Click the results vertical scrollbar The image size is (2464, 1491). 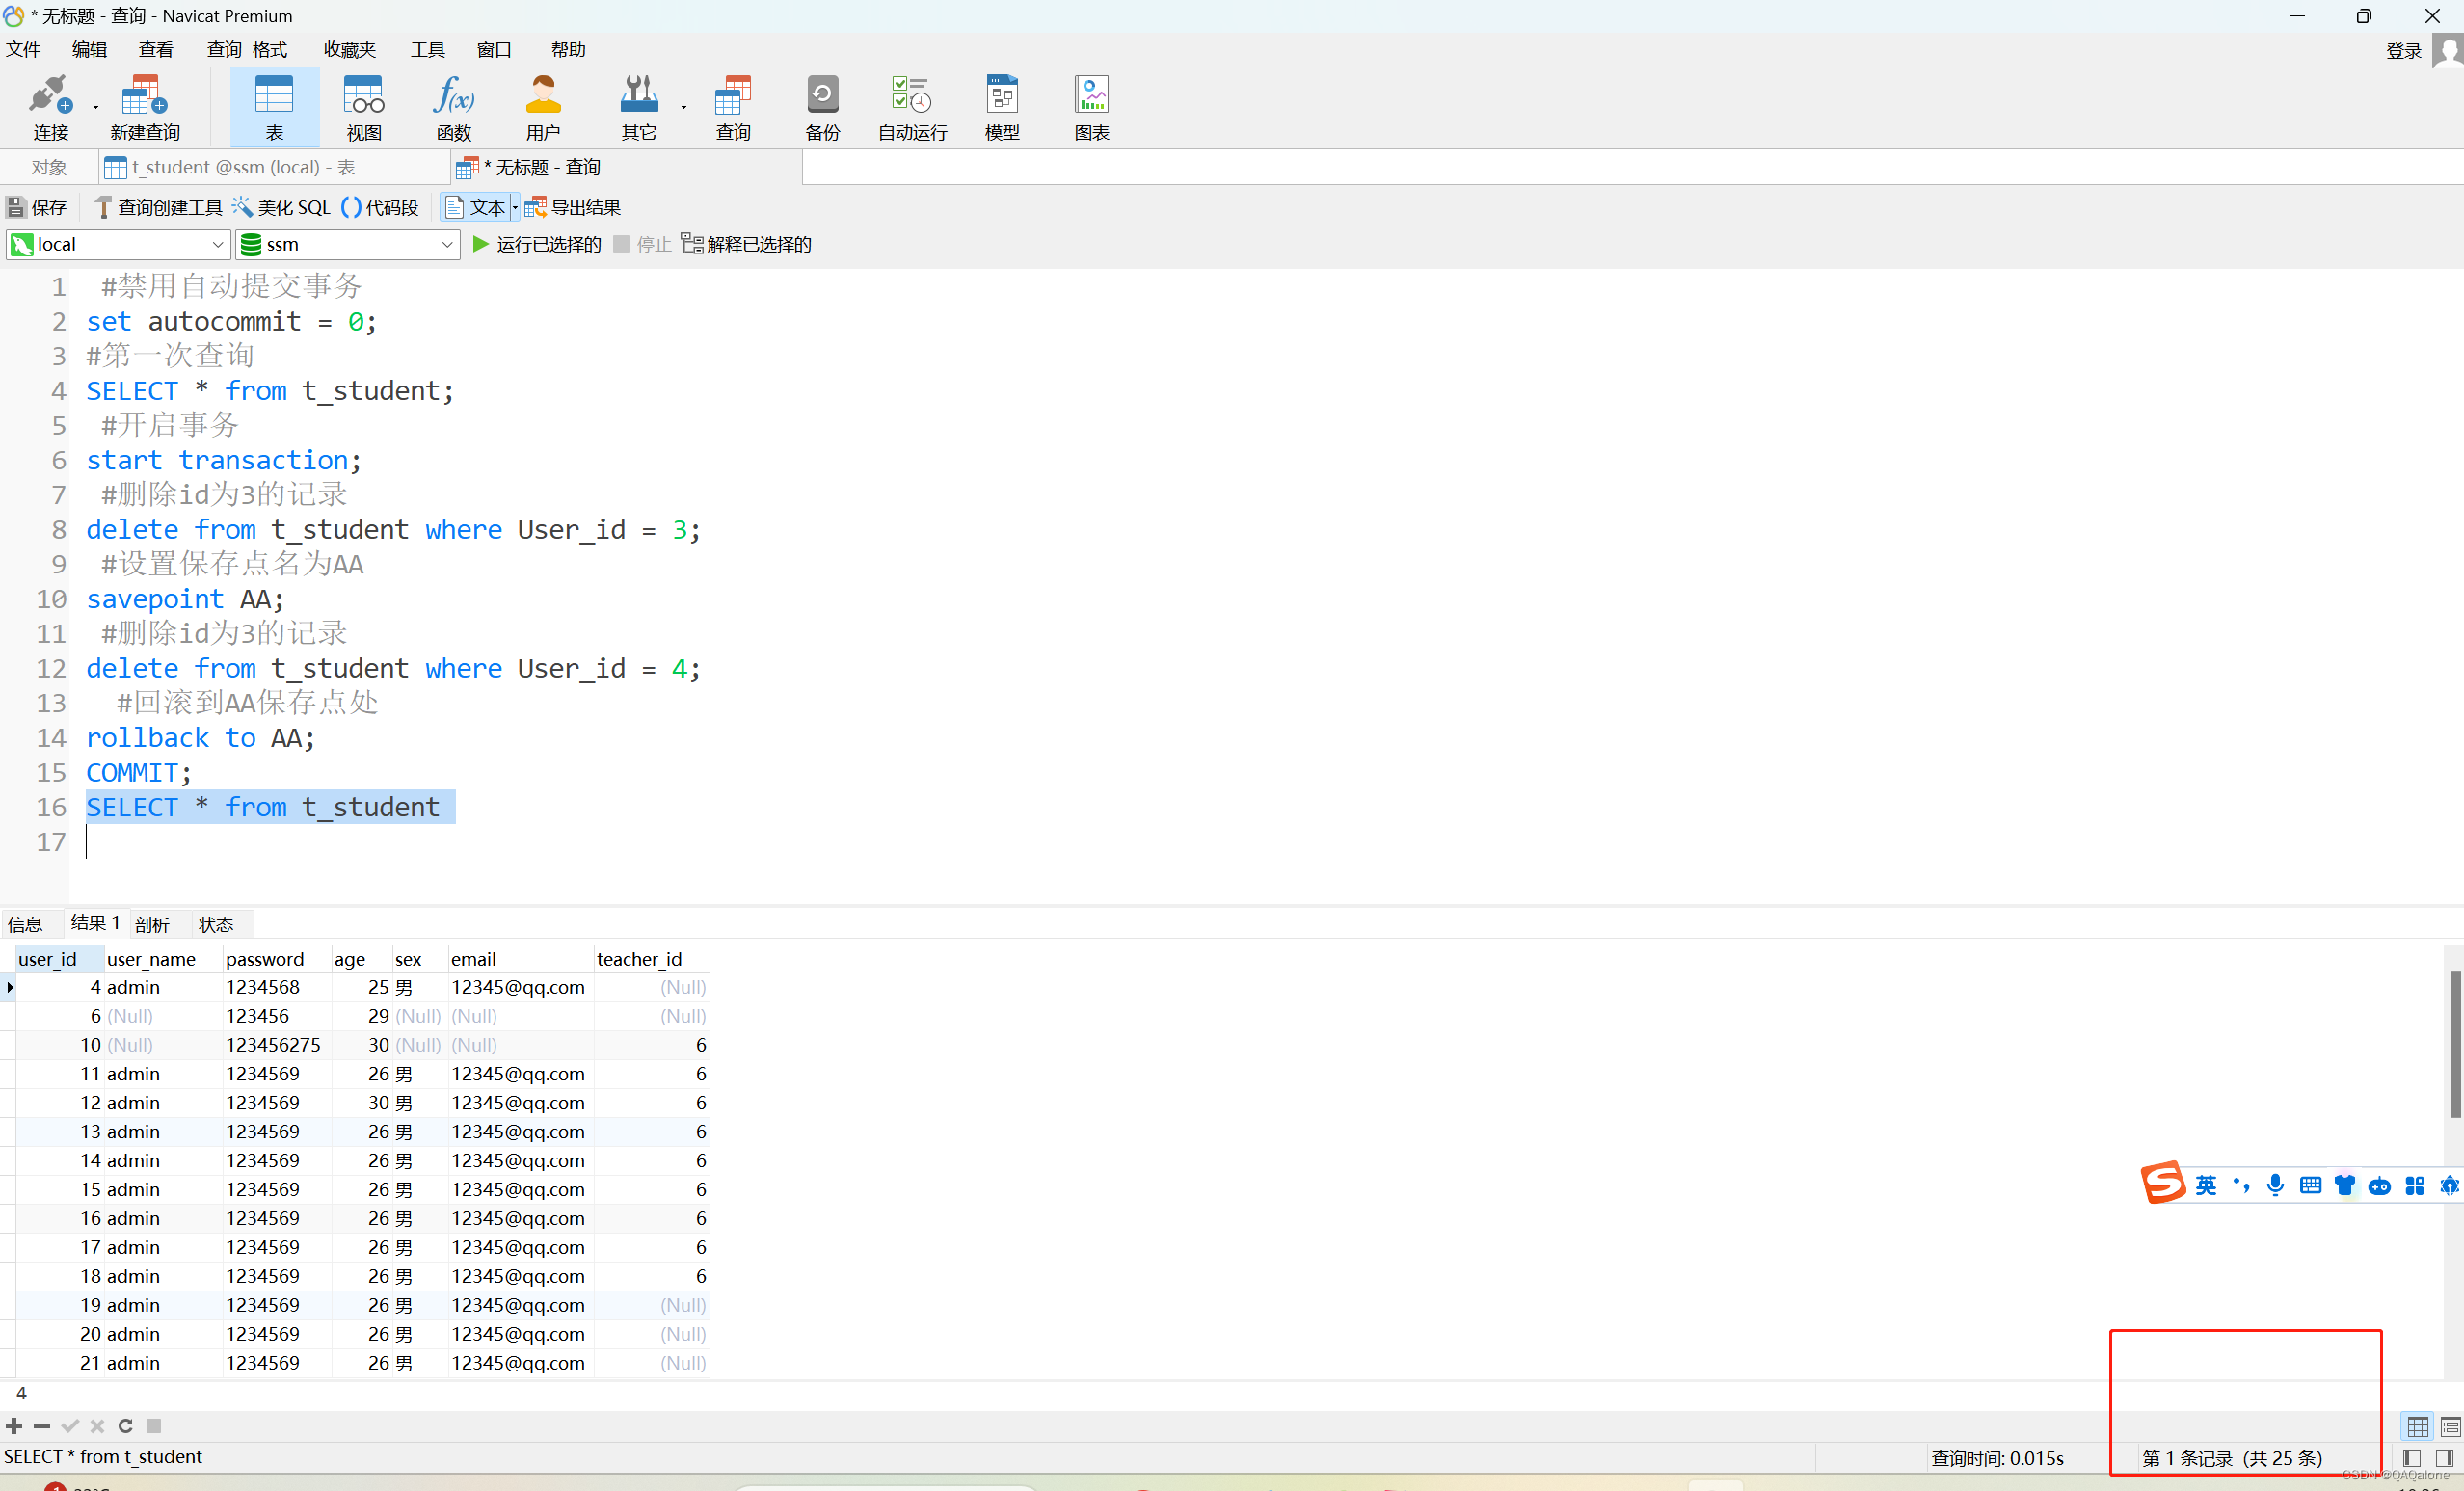point(2454,1045)
